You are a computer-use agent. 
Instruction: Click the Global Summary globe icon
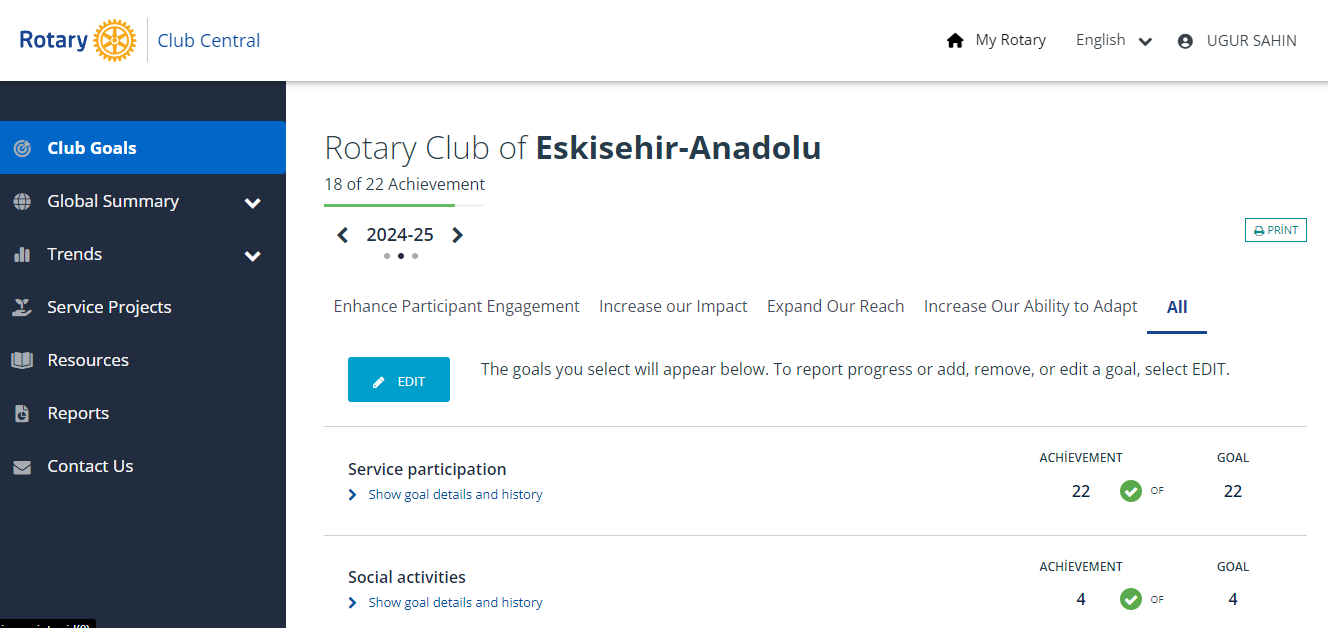point(22,201)
